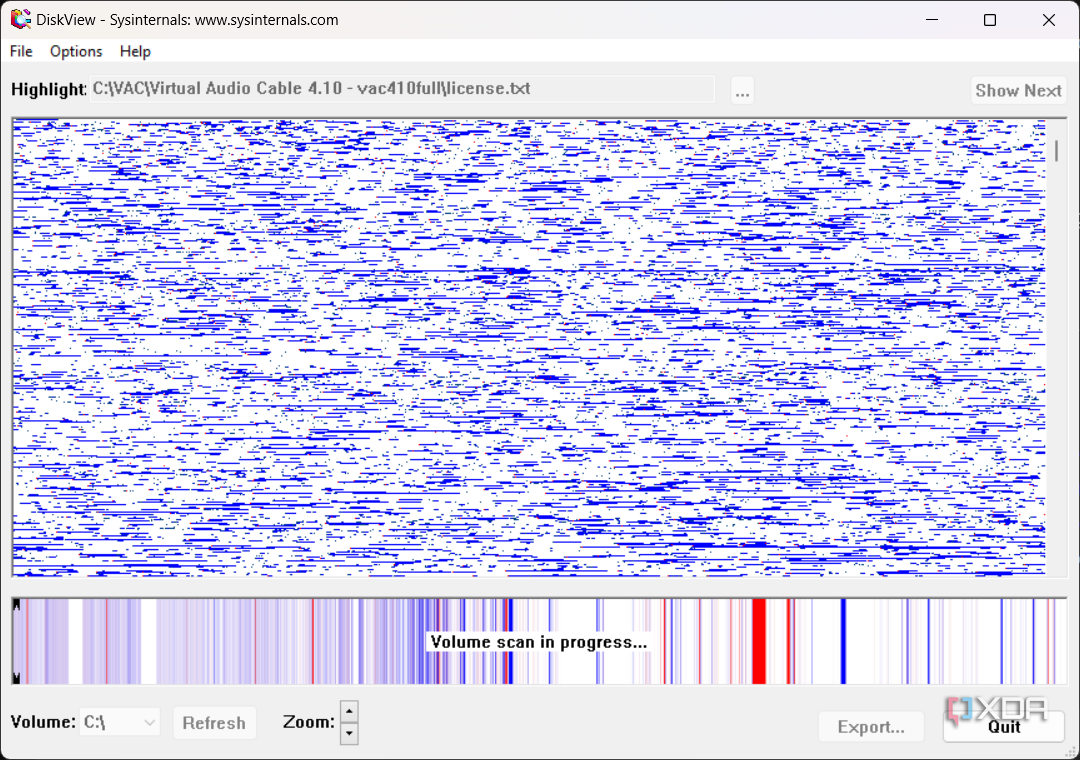Click the Show Next button
The height and width of the screenshot is (760, 1080).
1018,91
